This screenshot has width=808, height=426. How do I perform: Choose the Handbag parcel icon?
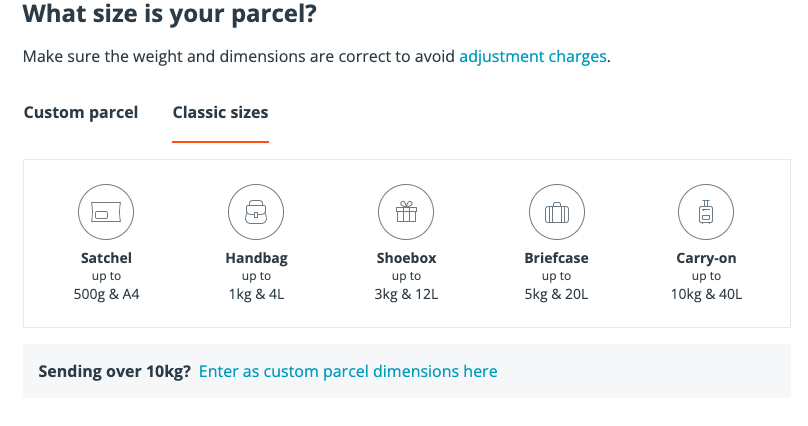pyautogui.click(x=256, y=212)
